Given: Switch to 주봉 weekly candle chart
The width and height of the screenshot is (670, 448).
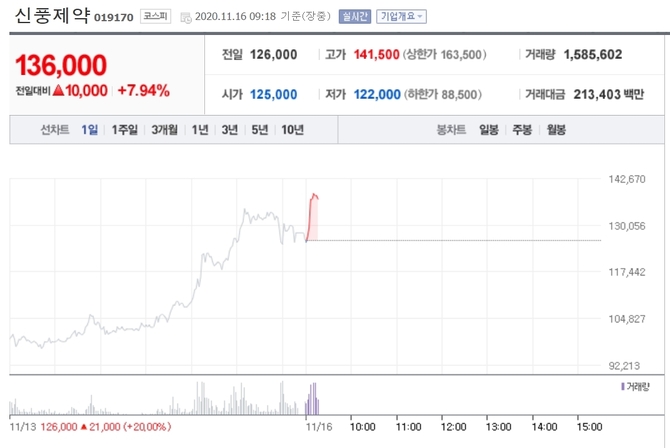Looking at the screenshot, I should pyautogui.click(x=522, y=130).
